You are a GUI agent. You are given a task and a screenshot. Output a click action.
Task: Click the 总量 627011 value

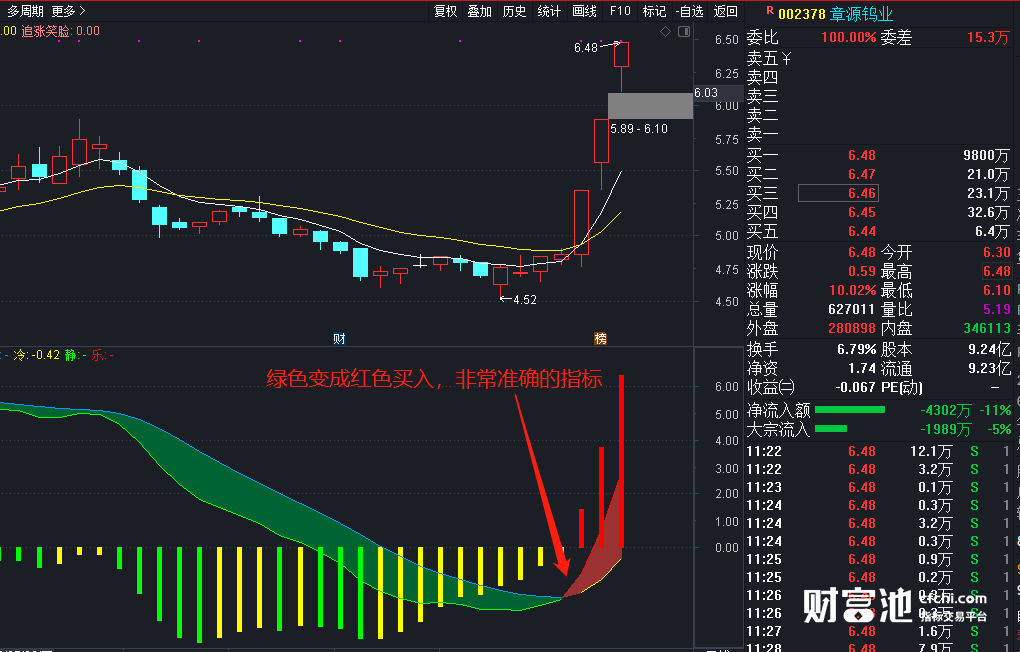pyautogui.click(x=852, y=309)
